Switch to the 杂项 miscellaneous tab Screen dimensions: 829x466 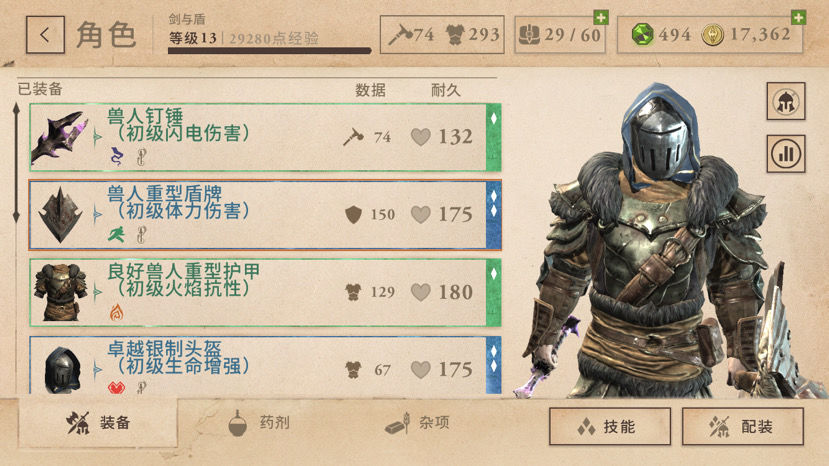pyautogui.click(x=417, y=423)
